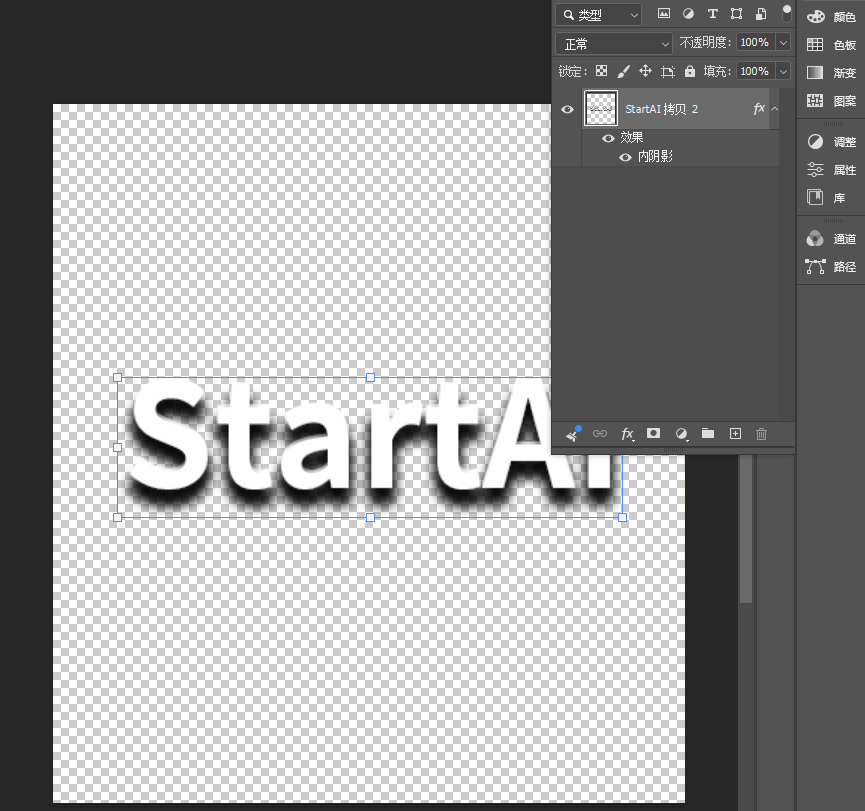Hide all layer effects (效果)
865x811 pixels.
(x=608, y=138)
